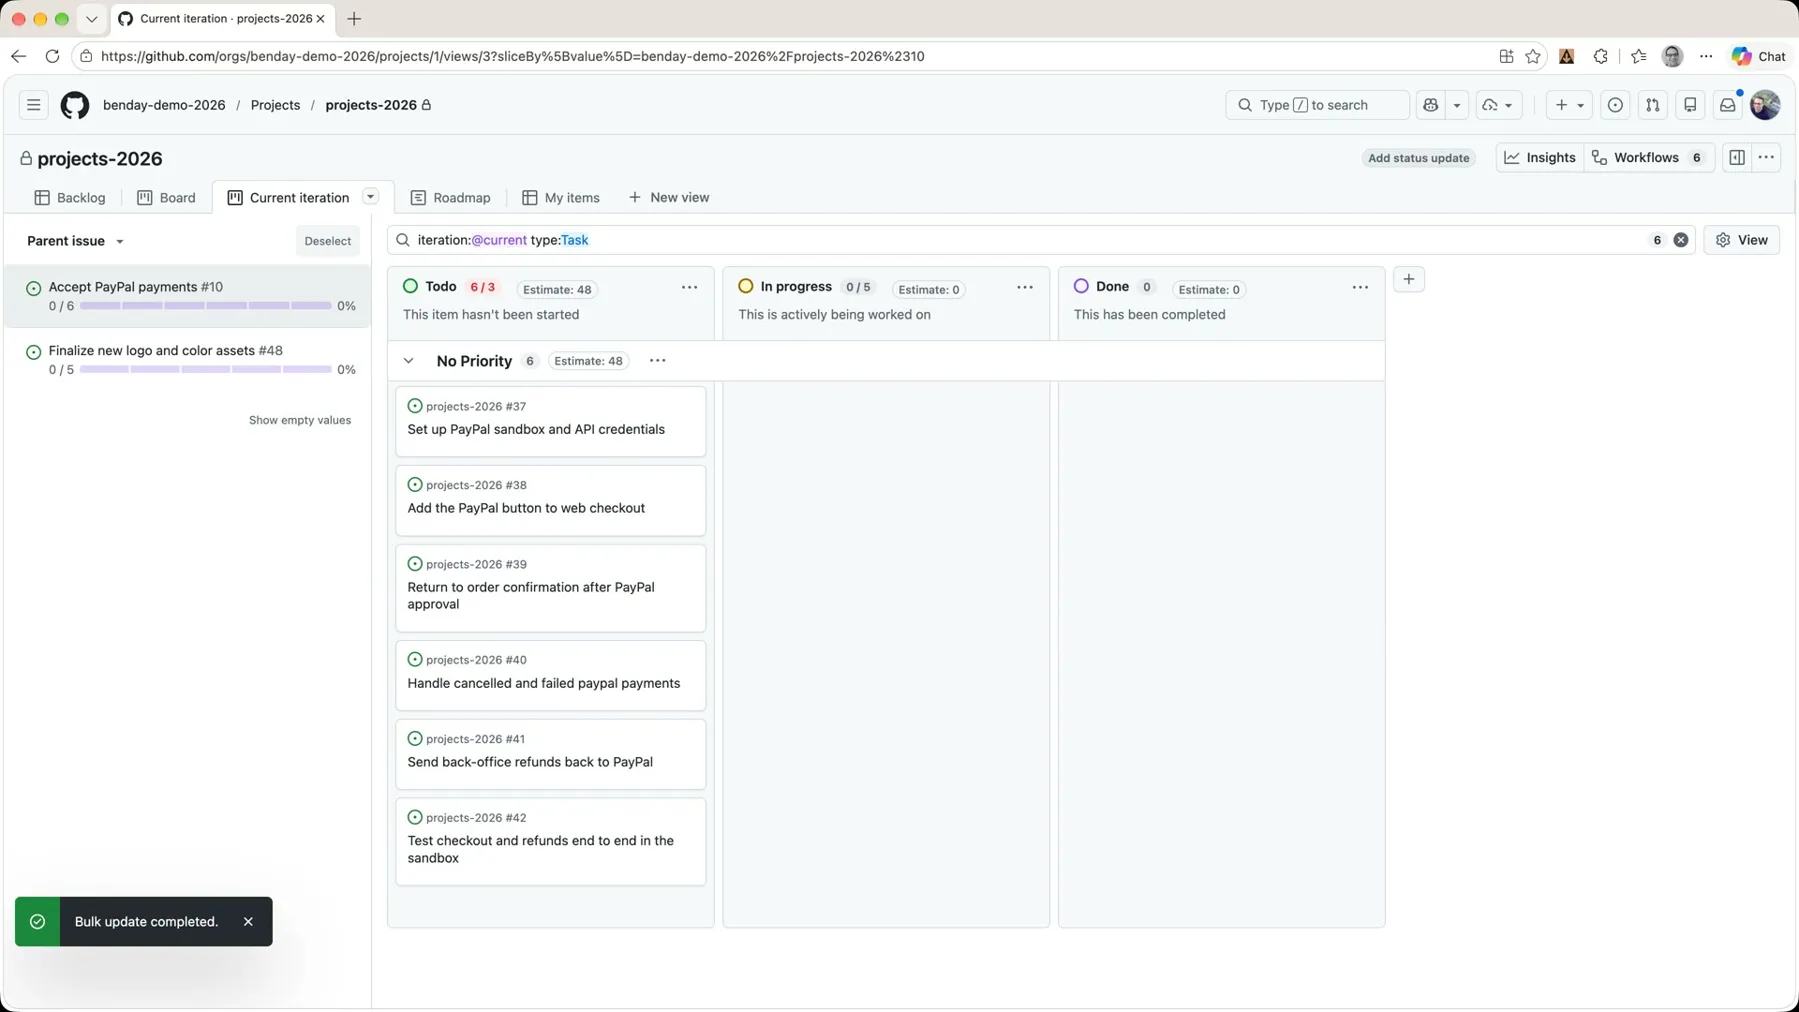
Task: Collapse the No Priority group
Action: click(x=408, y=361)
